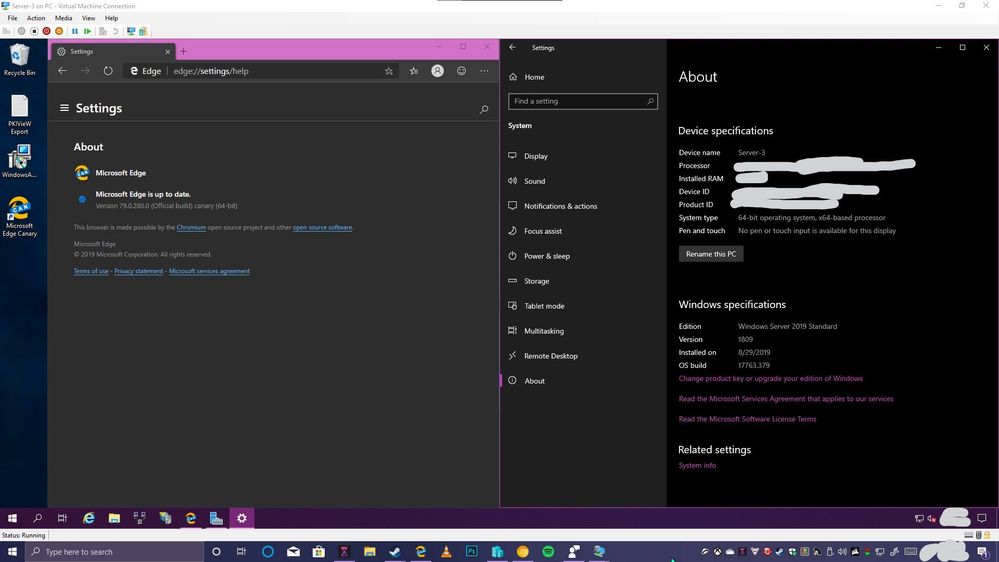Open the Privacy statement link

pyautogui.click(x=139, y=271)
